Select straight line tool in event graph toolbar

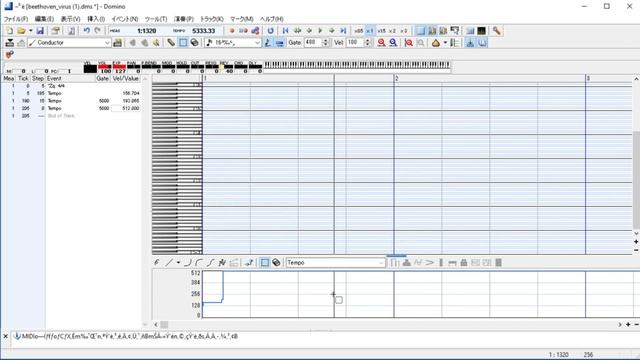(169, 262)
